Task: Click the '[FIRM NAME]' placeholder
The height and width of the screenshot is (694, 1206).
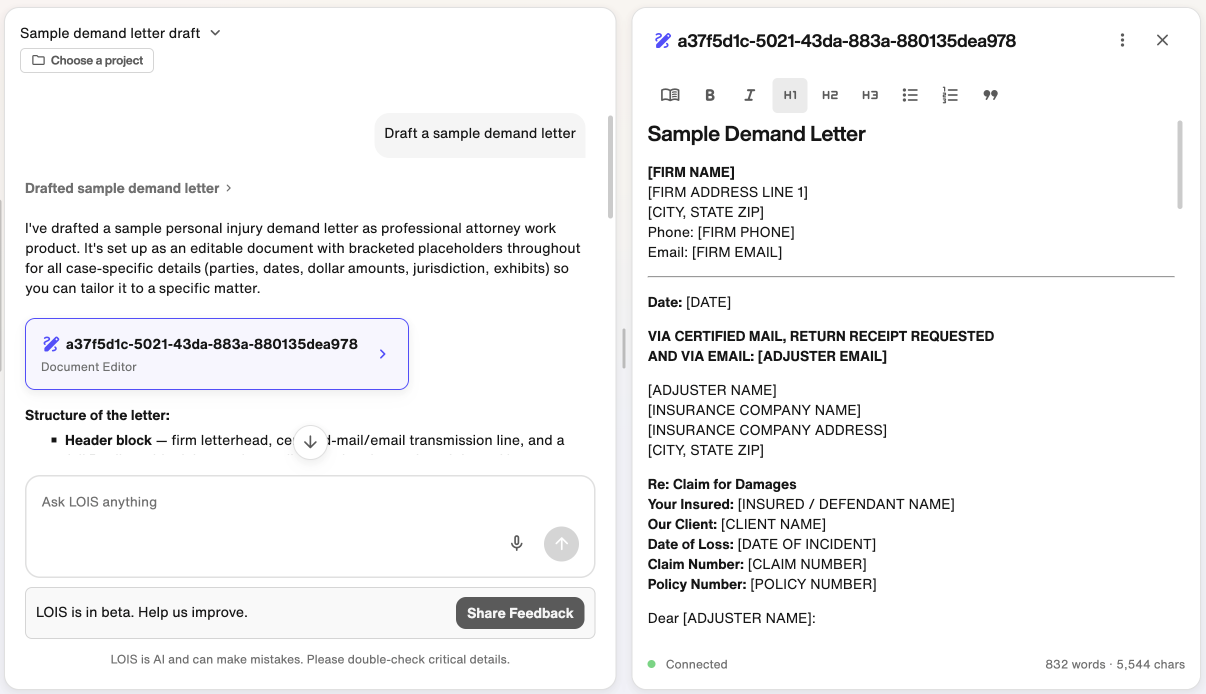Action: [691, 172]
